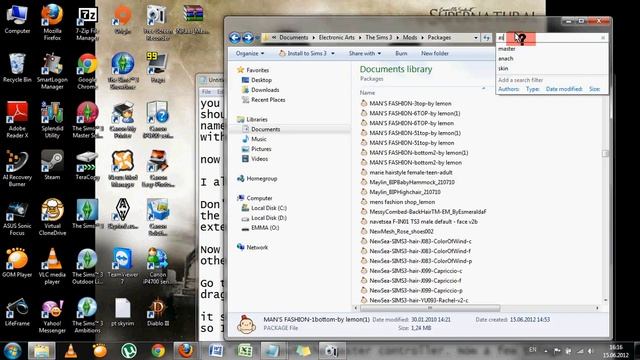The image size is (640, 360).
Task: Open Share with dropdown menu
Action: click(x=364, y=53)
